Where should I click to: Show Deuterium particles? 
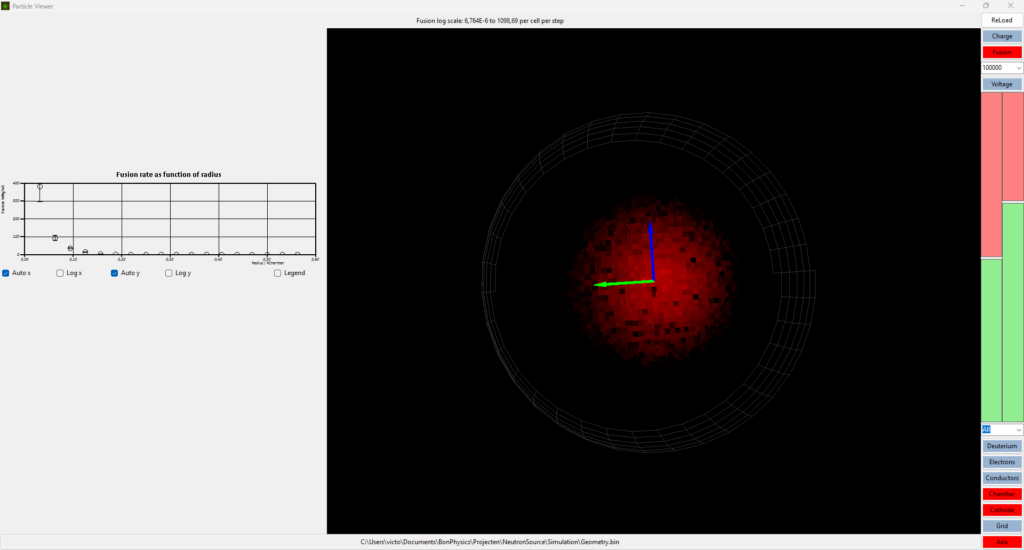click(x=1001, y=446)
